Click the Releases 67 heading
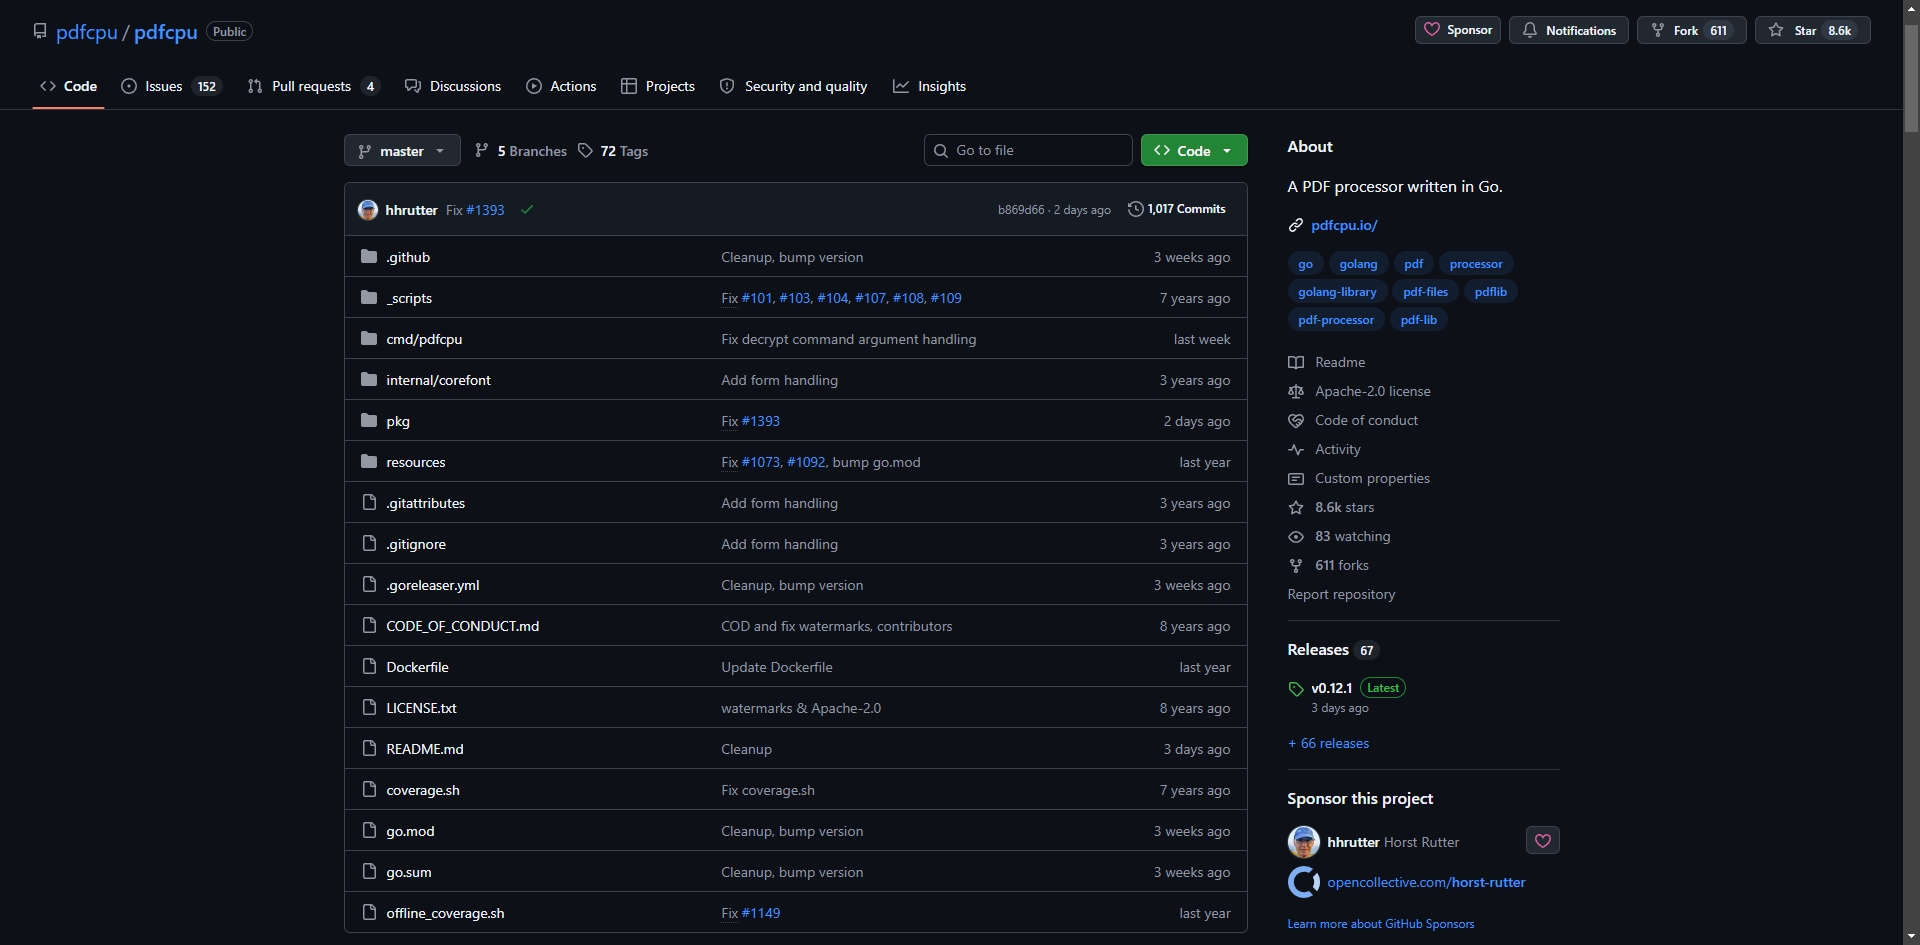Screen dimensions: 1920x945 (x=1332, y=649)
